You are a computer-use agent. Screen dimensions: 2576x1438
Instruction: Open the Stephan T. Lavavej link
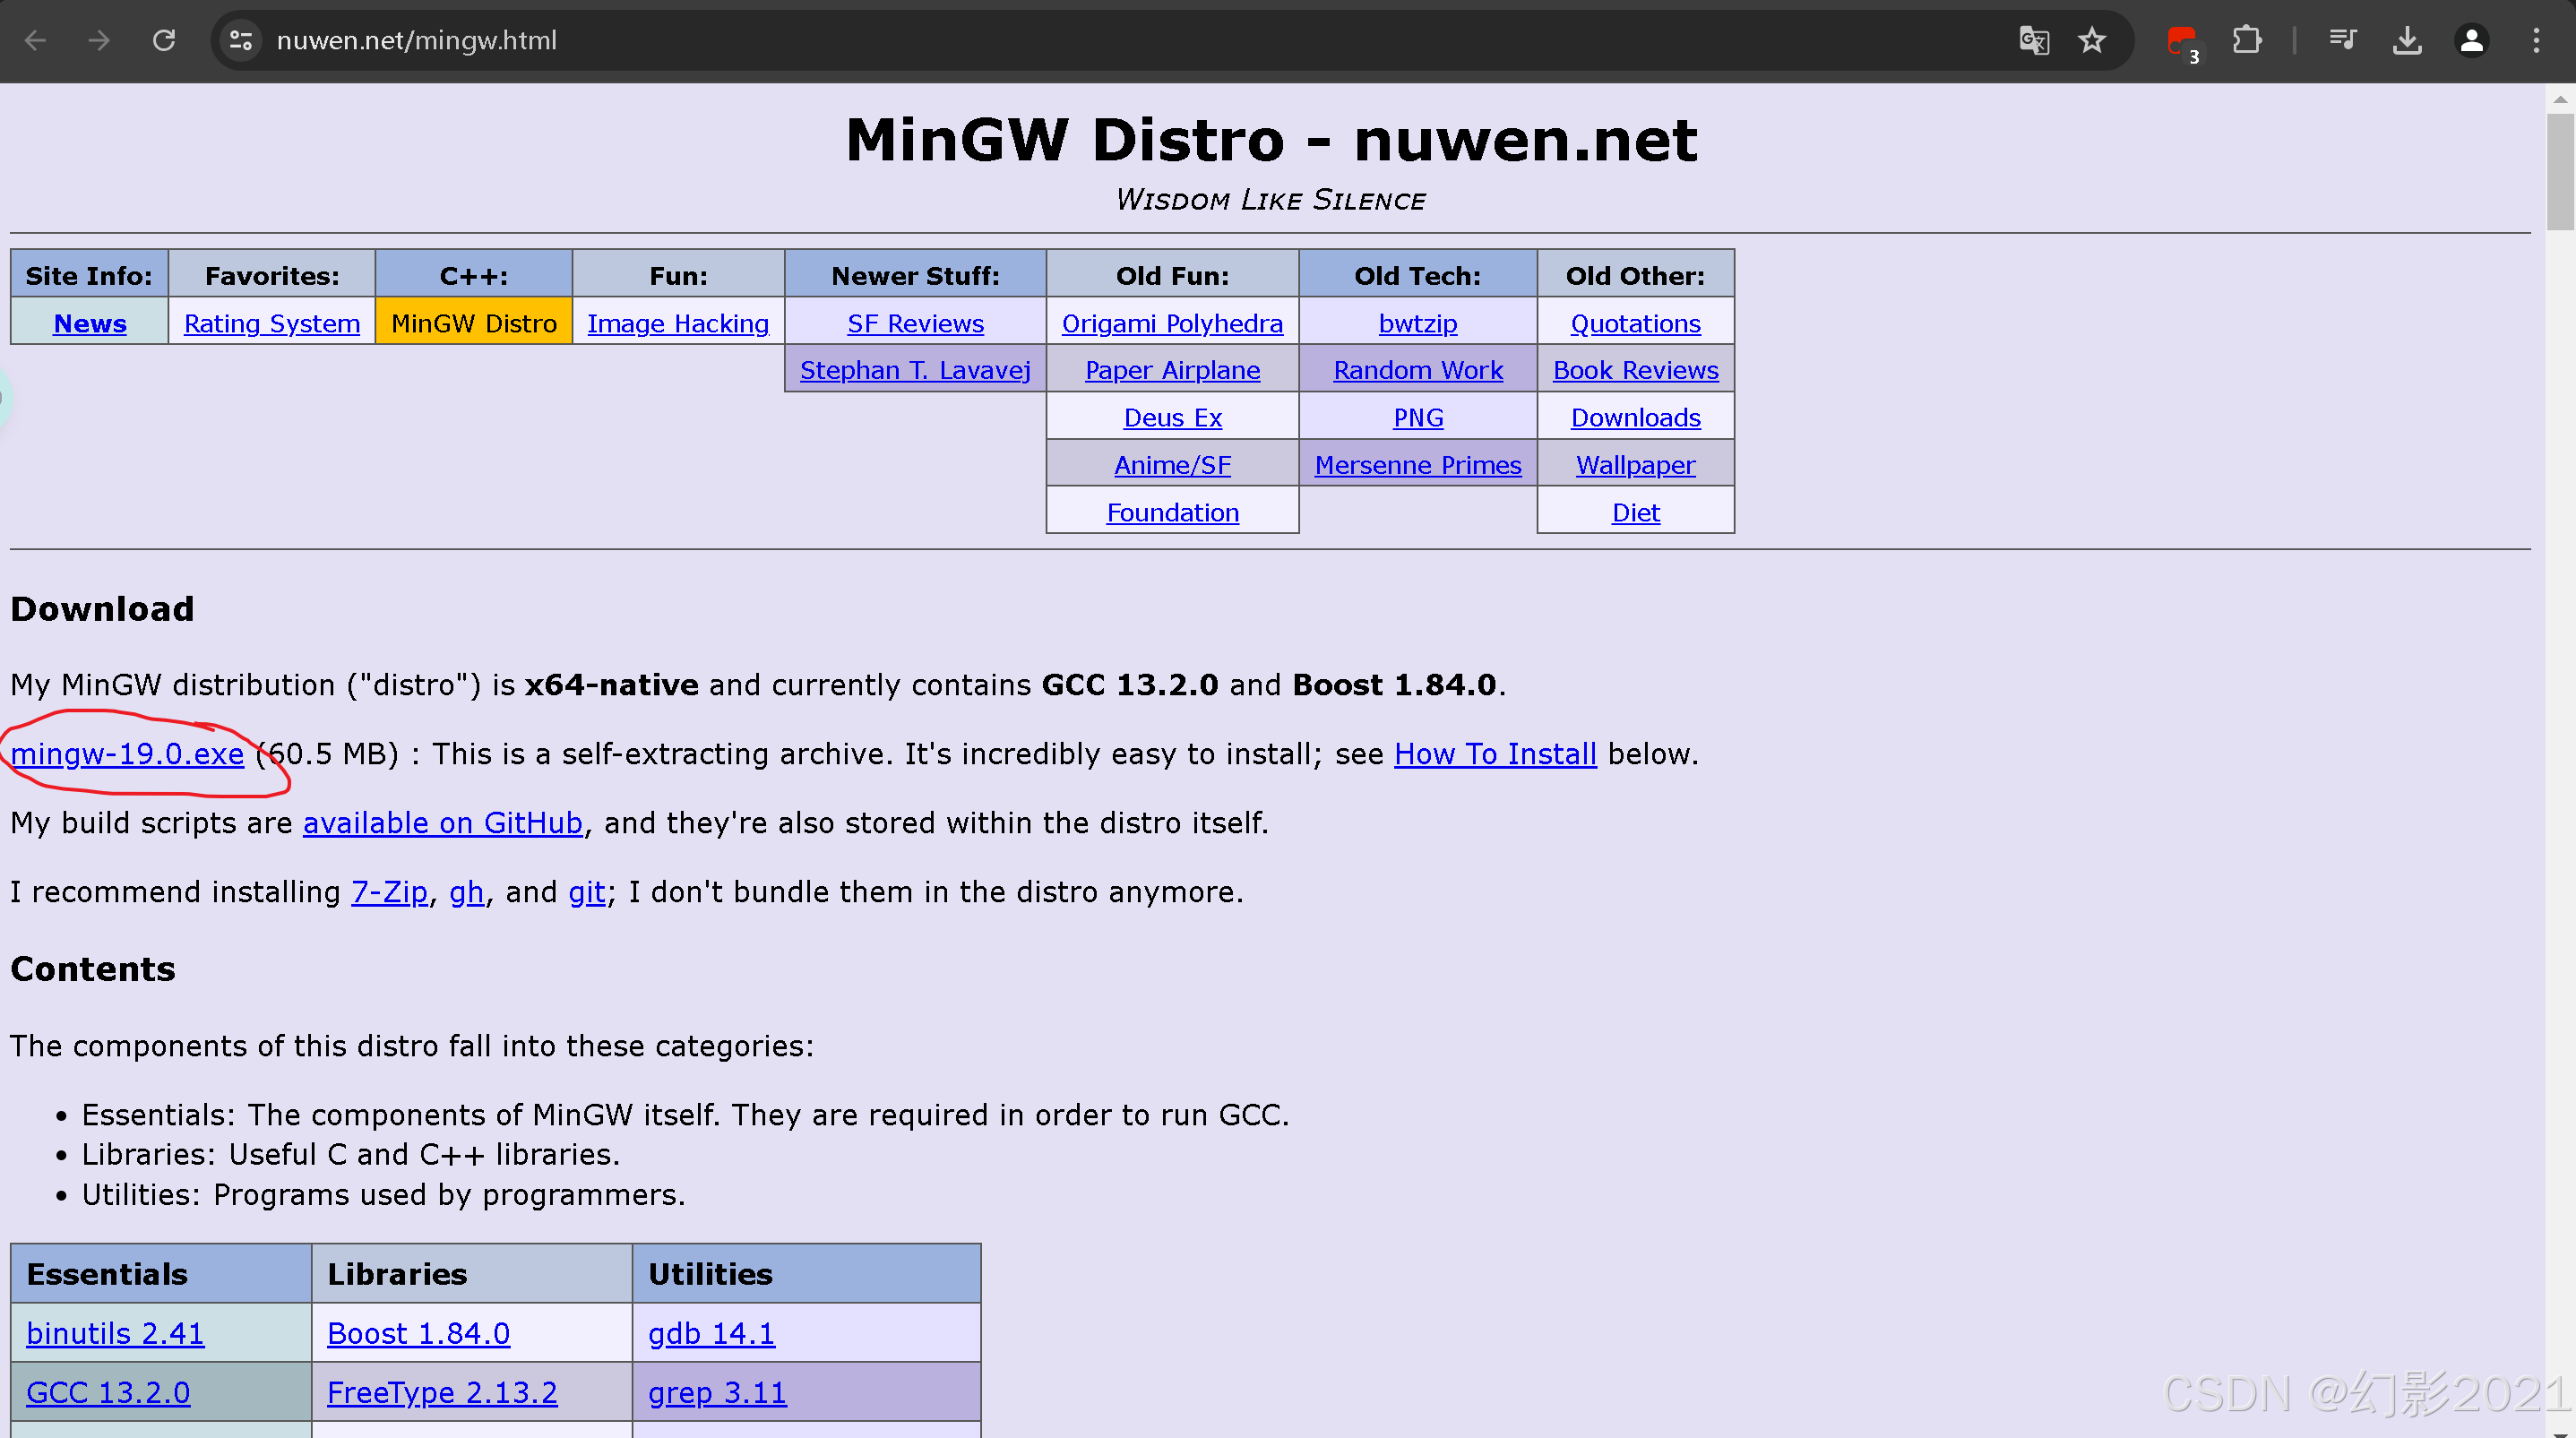[x=915, y=370]
